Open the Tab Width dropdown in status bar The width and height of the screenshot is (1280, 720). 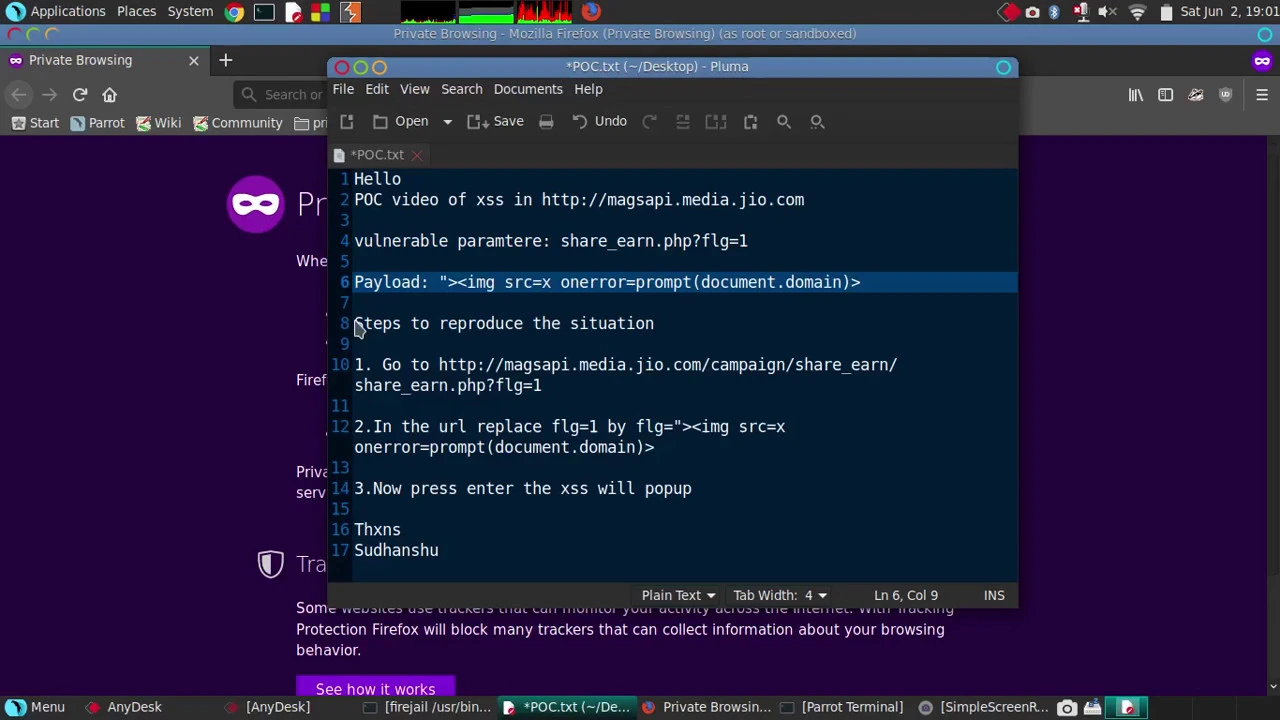(780, 595)
